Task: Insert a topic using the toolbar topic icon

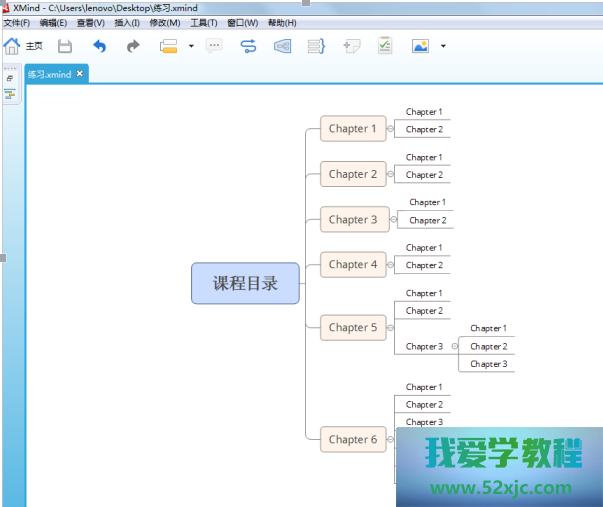Action: pos(168,46)
